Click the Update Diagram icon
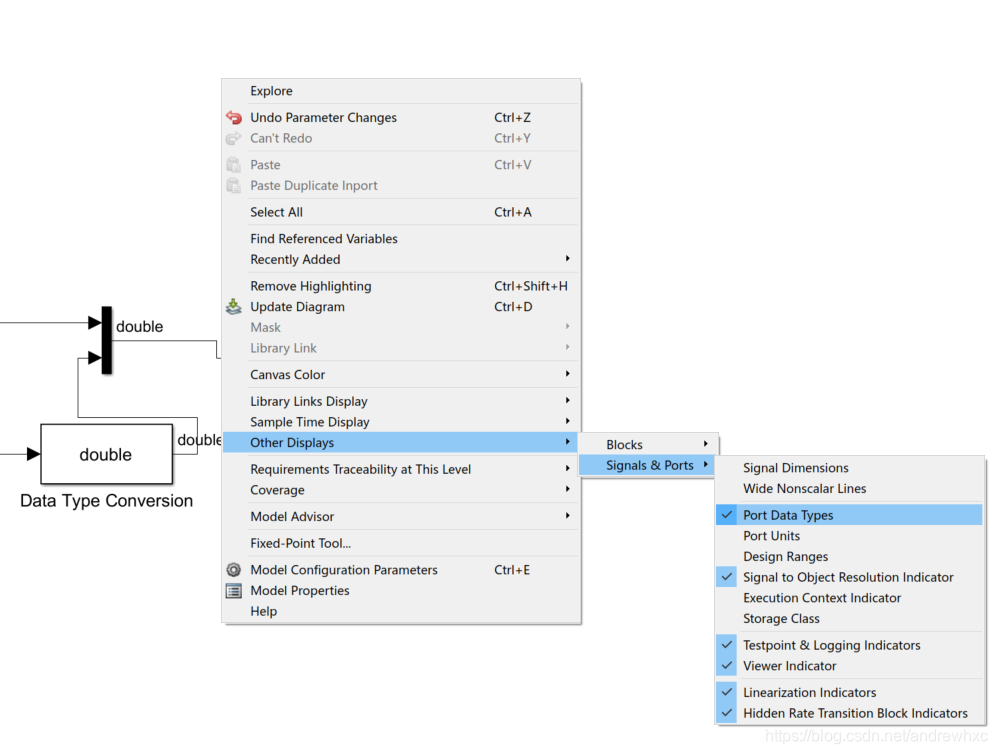The height and width of the screenshot is (754, 997). pos(234,307)
